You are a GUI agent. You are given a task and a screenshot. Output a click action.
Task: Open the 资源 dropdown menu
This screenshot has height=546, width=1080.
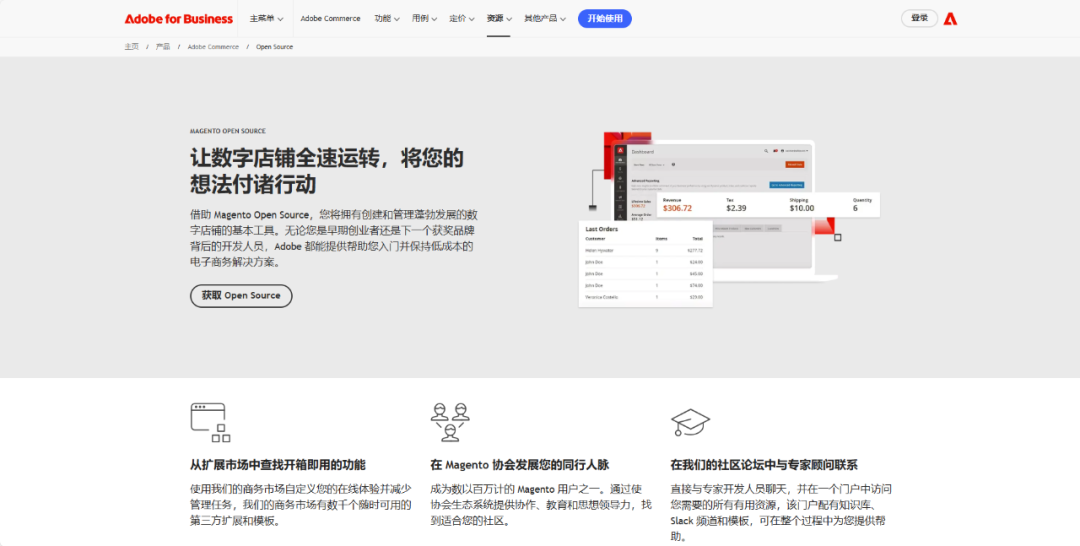click(x=499, y=19)
